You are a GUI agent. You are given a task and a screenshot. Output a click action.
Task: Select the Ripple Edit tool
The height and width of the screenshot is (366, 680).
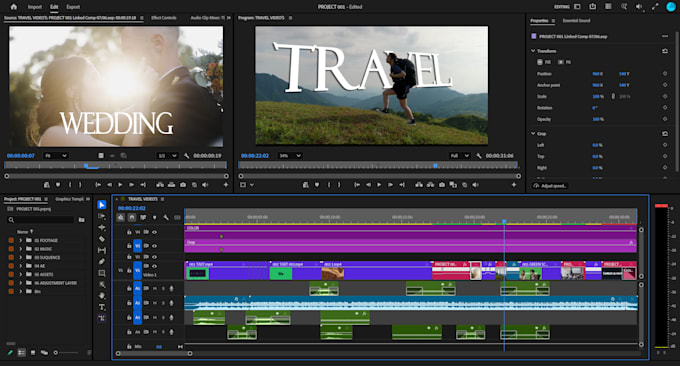pos(102,227)
